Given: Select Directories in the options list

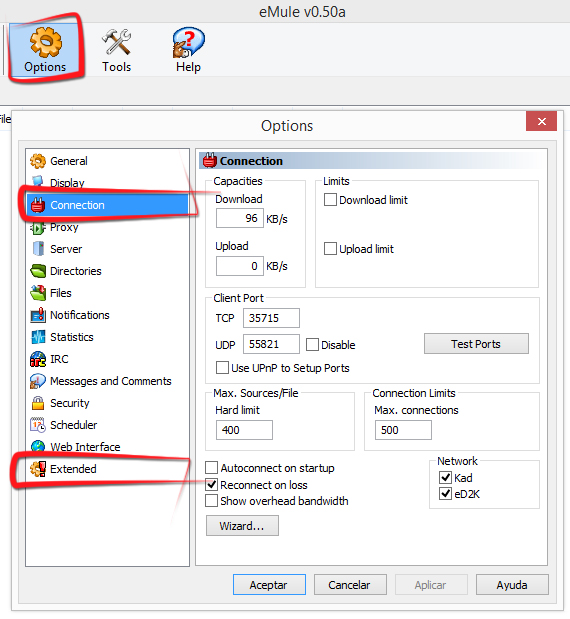Looking at the screenshot, I should point(76,271).
